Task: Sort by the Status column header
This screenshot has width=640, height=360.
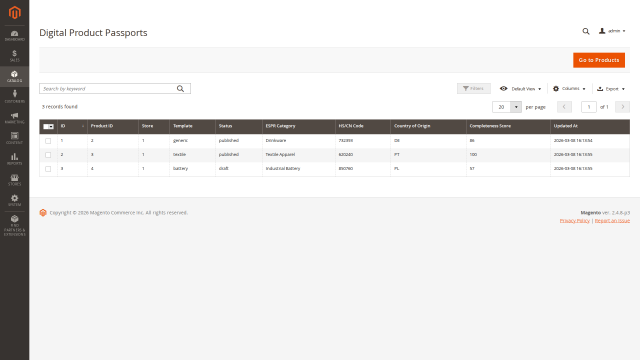Action: tap(239, 126)
